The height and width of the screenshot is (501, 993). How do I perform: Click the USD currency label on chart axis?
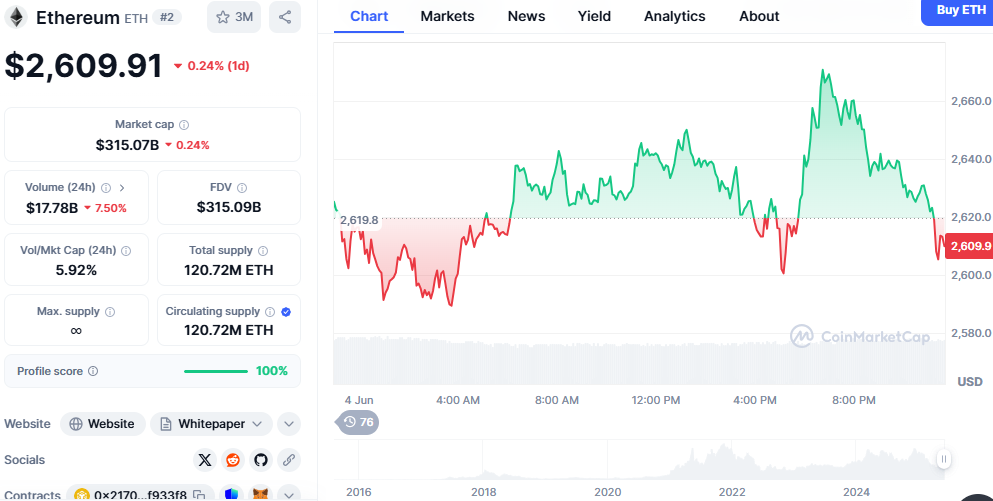(970, 381)
